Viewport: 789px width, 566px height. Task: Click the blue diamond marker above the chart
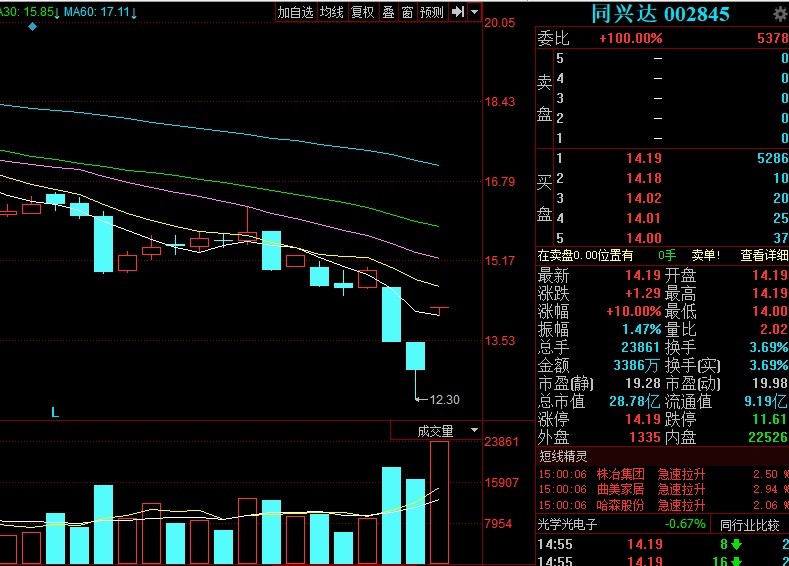33,26
